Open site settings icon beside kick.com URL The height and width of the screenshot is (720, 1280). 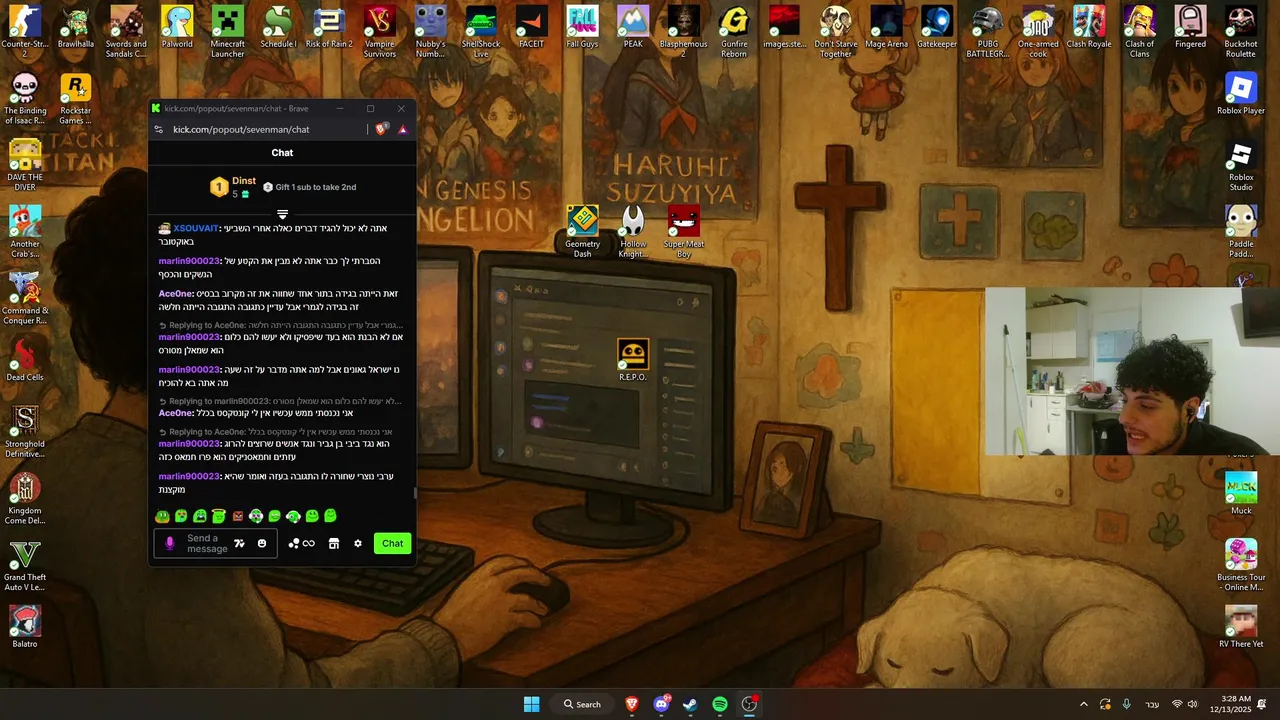coord(158,129)
